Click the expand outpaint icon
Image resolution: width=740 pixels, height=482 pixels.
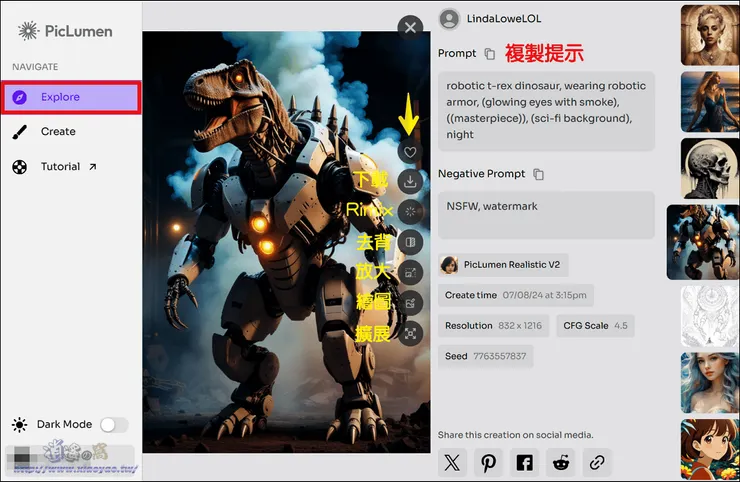click(410, 334)
